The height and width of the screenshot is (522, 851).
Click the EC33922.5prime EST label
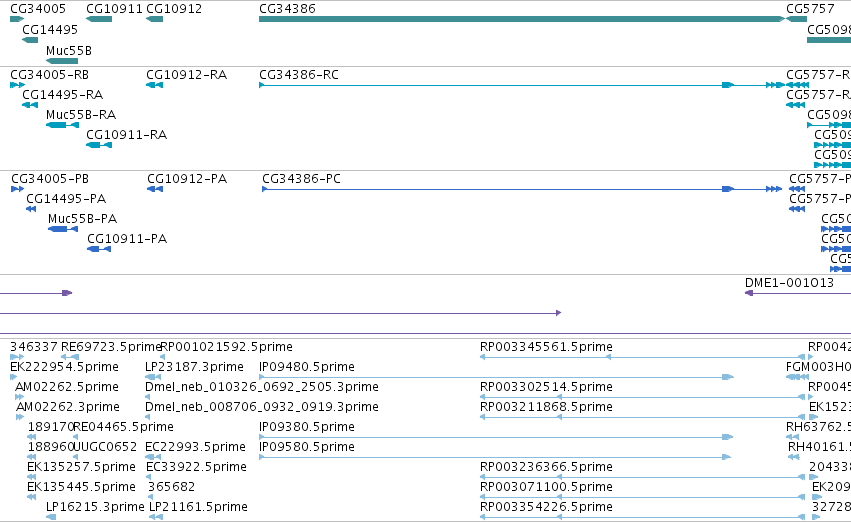[196, 467]
